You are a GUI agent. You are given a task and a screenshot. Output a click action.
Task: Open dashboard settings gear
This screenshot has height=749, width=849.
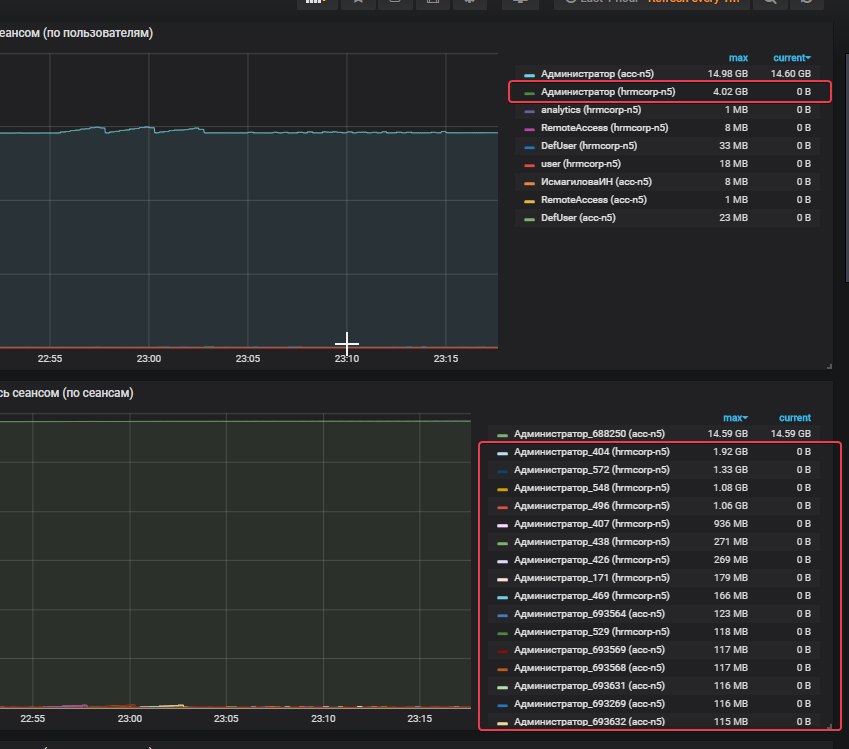469,2
